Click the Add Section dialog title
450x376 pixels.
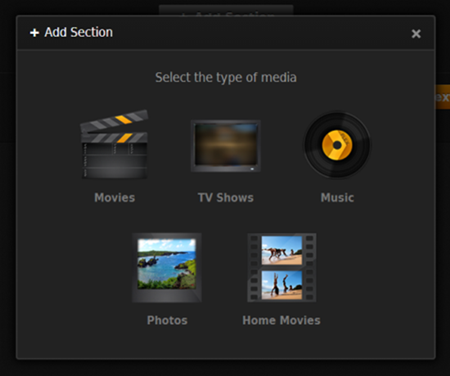[x=79, y=32]
